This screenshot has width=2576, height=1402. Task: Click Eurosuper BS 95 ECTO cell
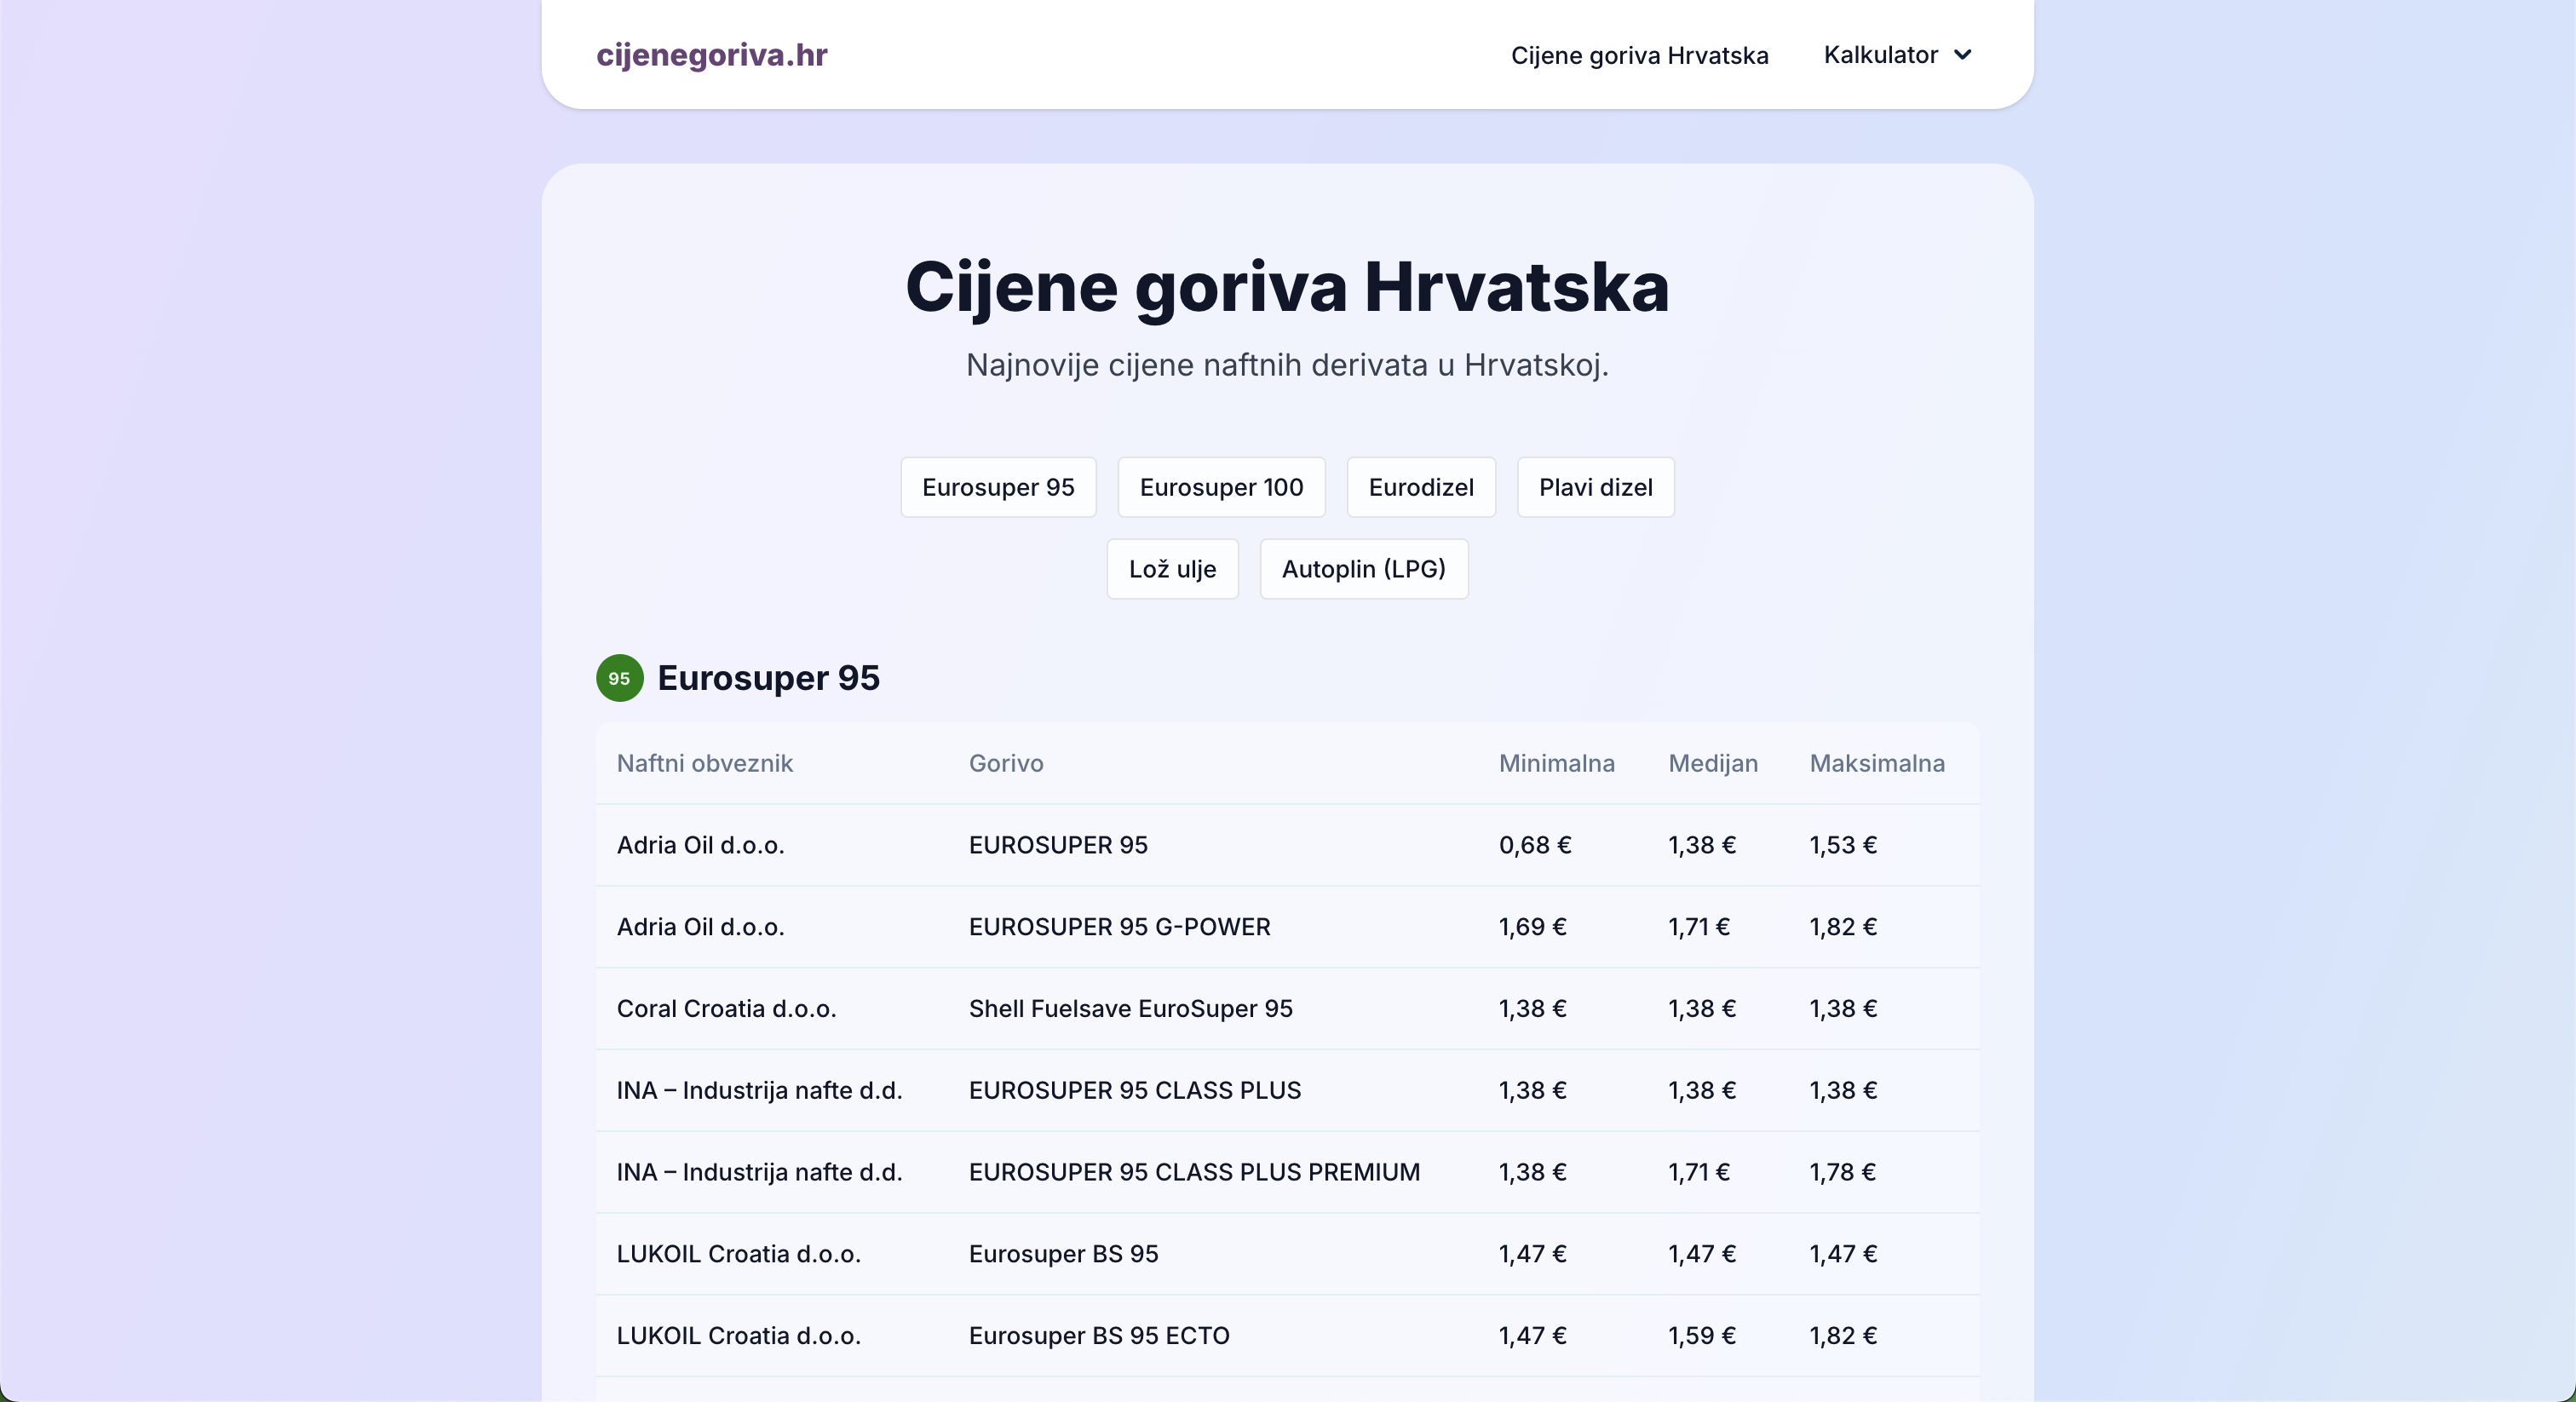click(1099, 1335)
